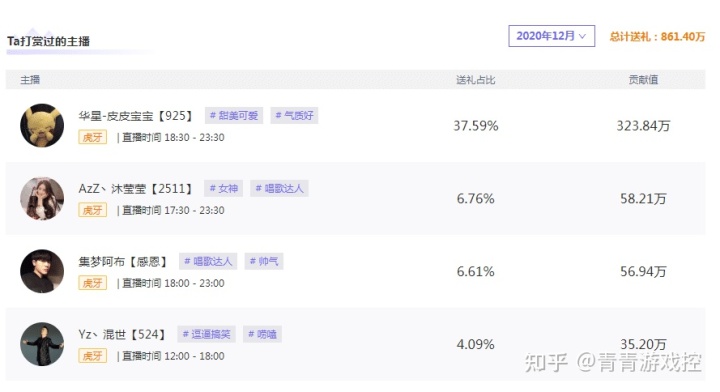Open the 2020年12月 month dropdown

pyautogui.click(x=551, y=36)
